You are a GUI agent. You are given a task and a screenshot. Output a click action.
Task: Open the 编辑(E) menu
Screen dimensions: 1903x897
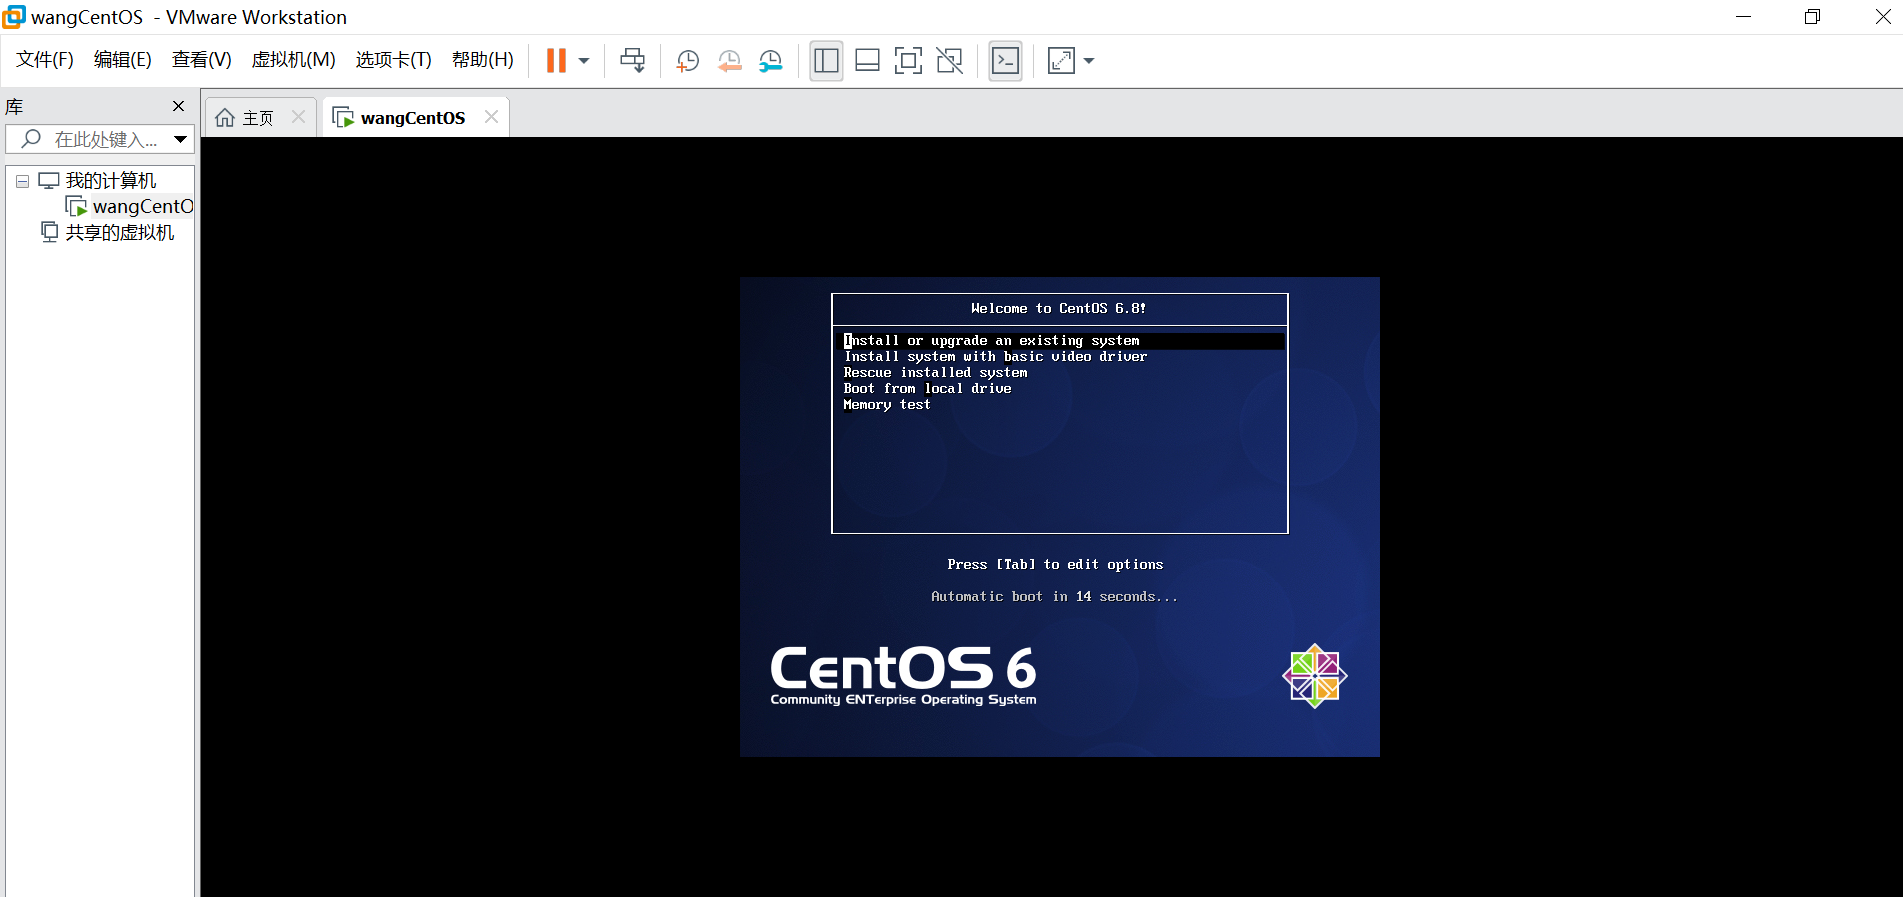tap(123, 60)
